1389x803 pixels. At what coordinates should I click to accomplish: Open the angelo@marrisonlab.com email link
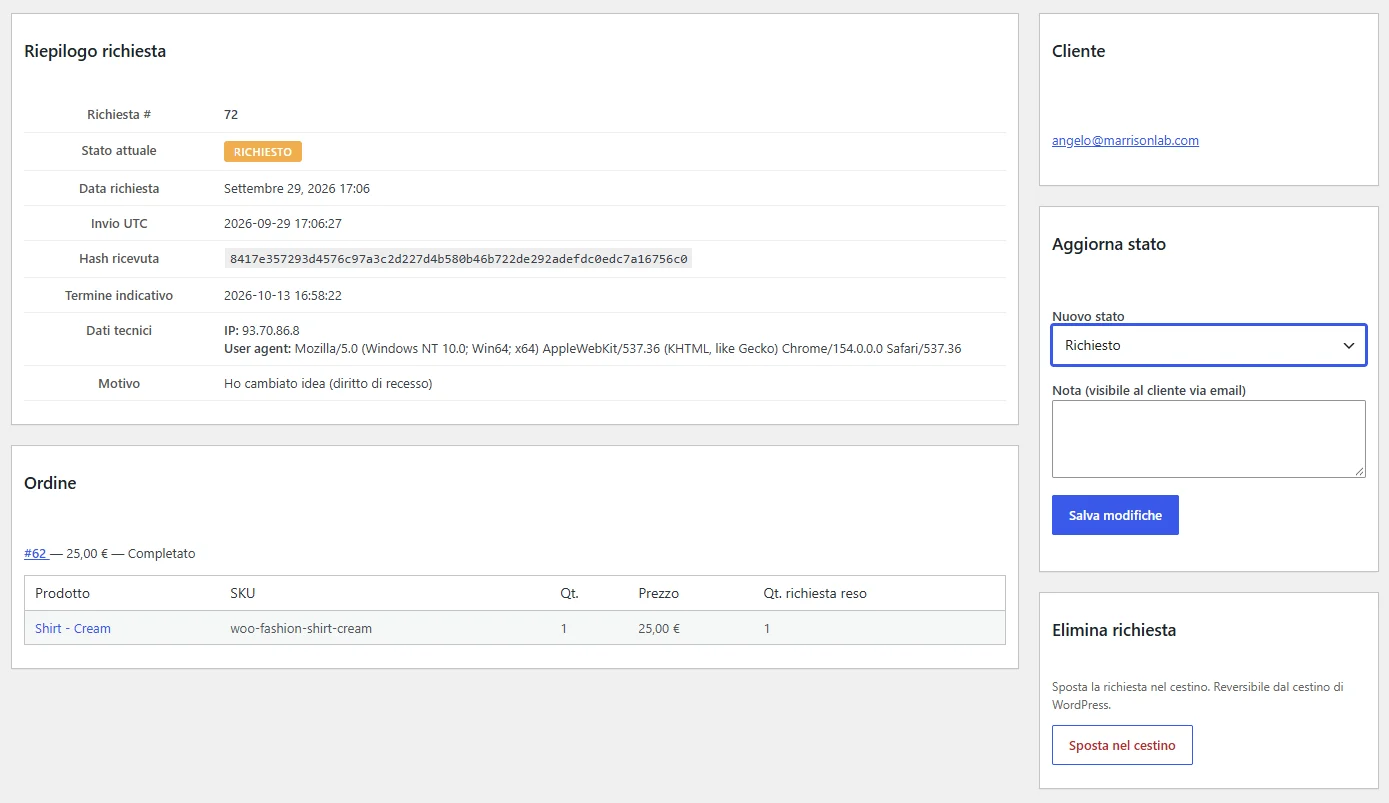tap(1125, 141)
